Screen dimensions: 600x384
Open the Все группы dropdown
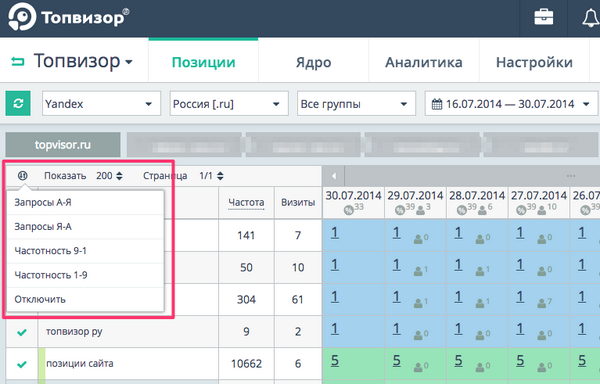[x=356, y=103]
